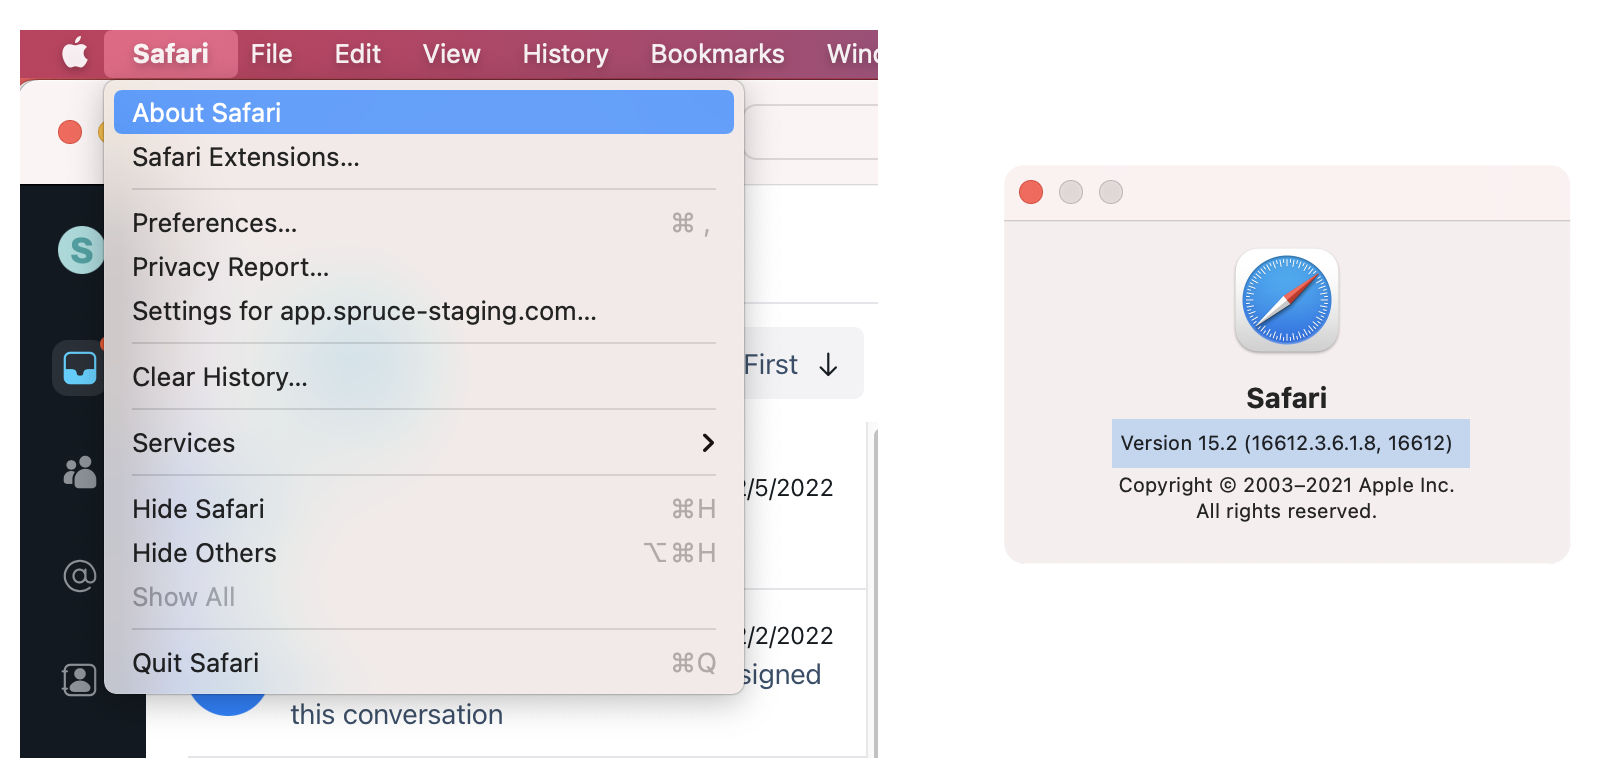Click the 'this conversation' text
The image size is (1614, 780).
(397, 715)
